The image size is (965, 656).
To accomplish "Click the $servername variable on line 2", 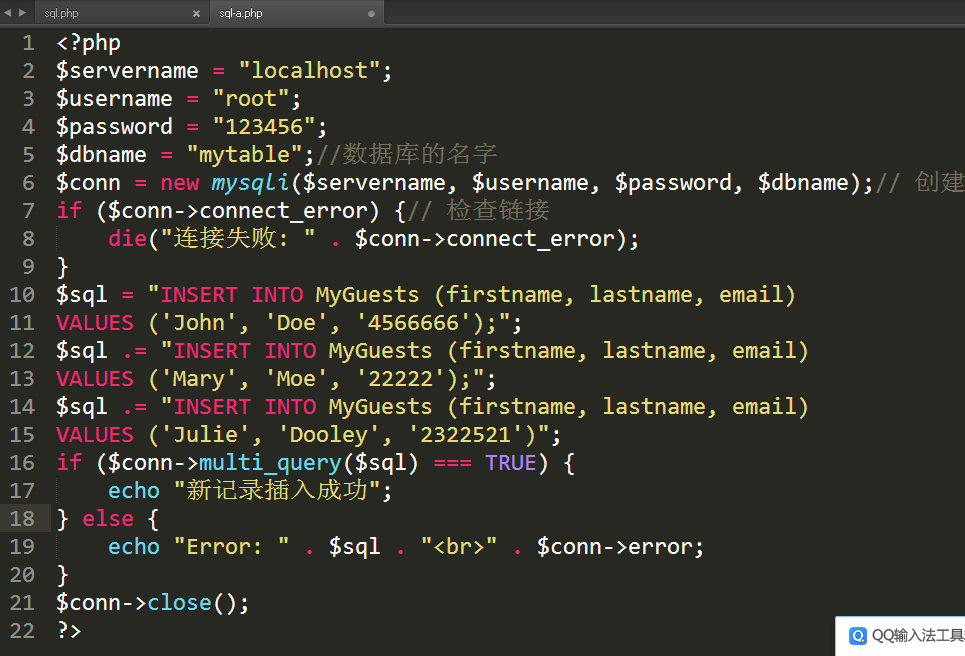I will coord(127,71).
